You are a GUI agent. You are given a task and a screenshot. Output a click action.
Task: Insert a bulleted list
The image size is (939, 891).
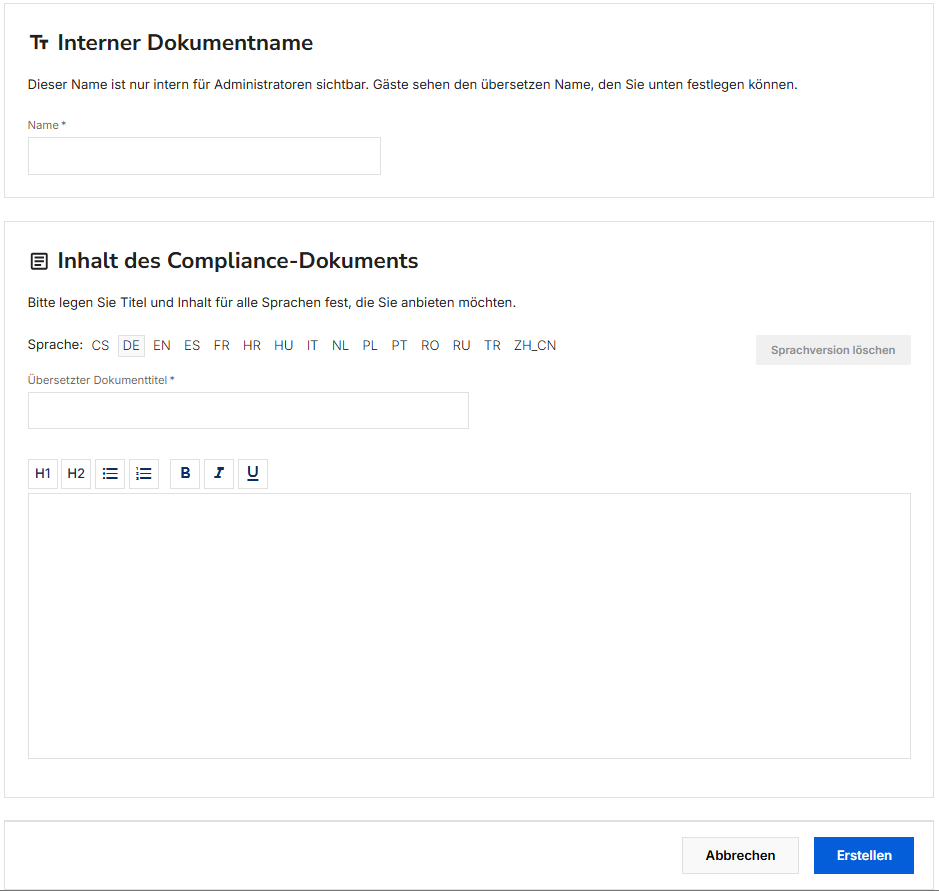(x=110, y=474)
